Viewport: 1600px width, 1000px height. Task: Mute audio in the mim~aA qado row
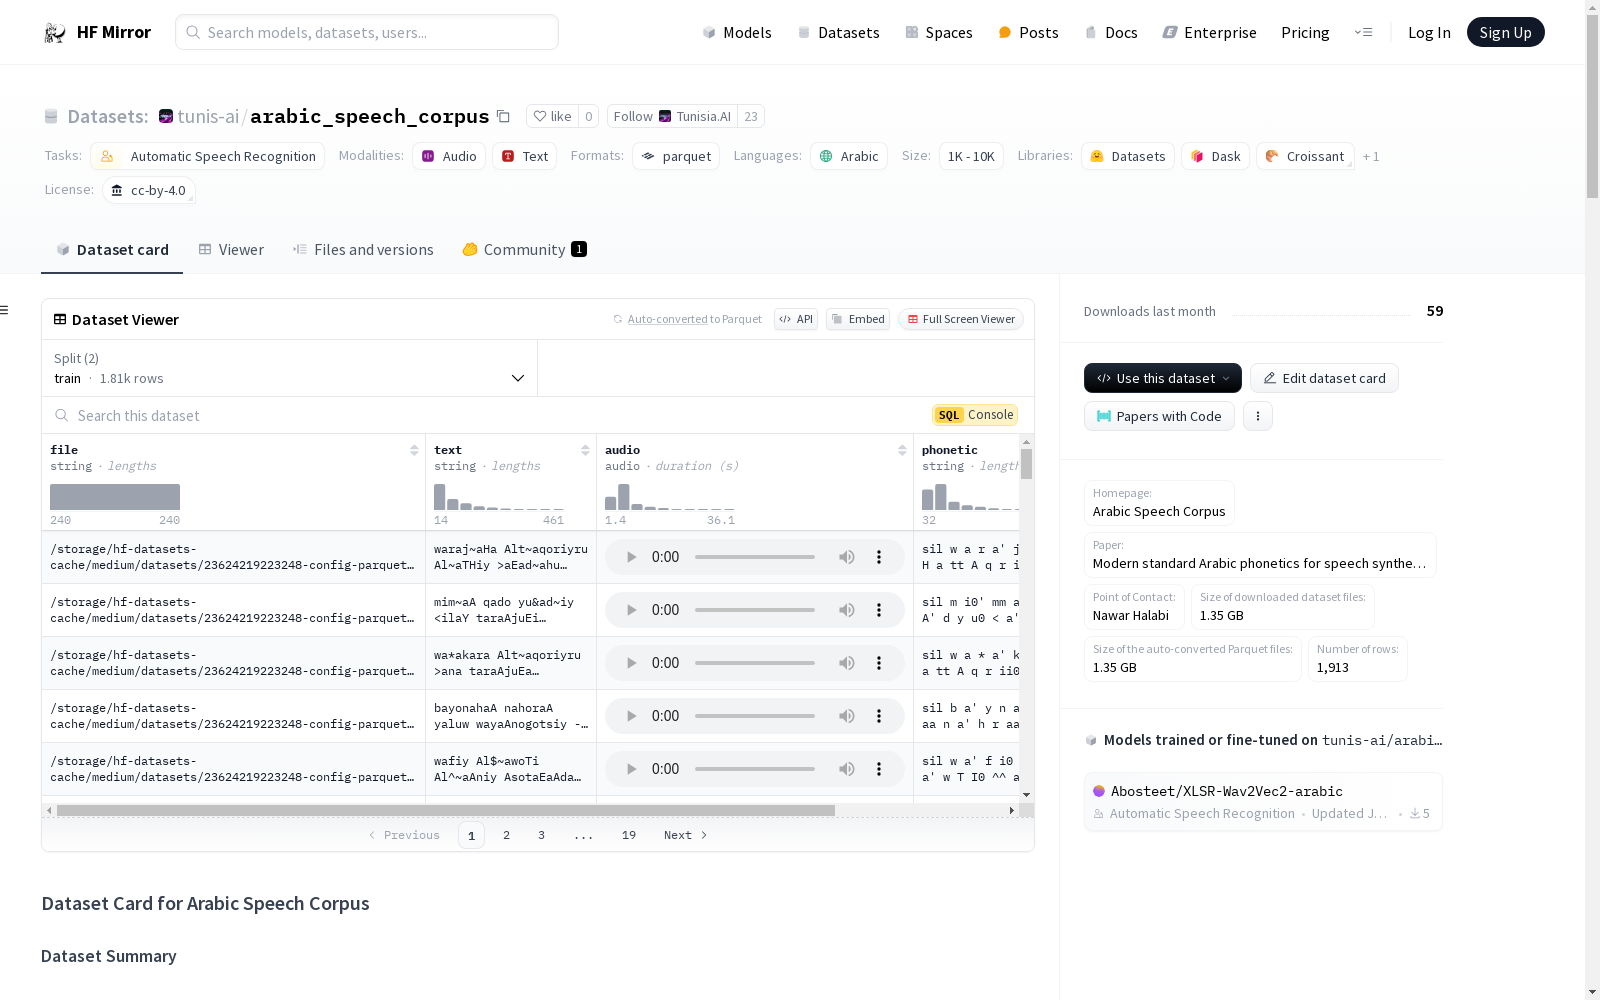tap(847, 610)
